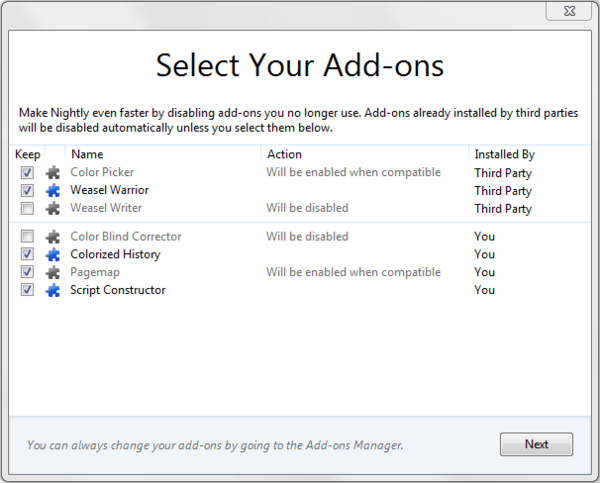Click the Weasel Writer add-on icon
This screenshot has width=600, height=483.
[x=52, y=208]
